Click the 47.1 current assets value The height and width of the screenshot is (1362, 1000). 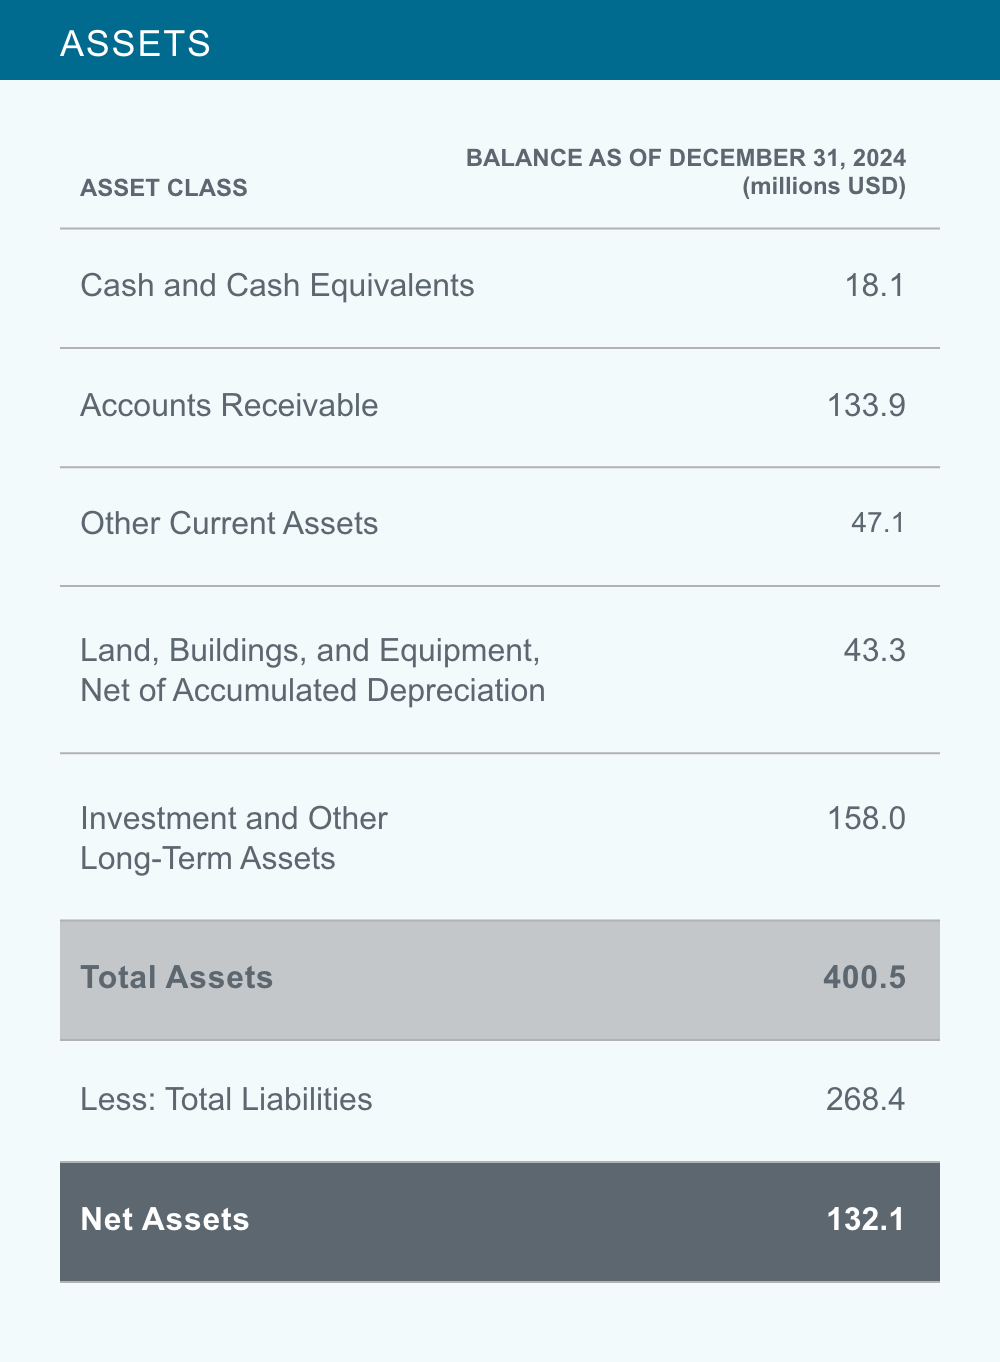pyautogui.click(x=878, y=523)
